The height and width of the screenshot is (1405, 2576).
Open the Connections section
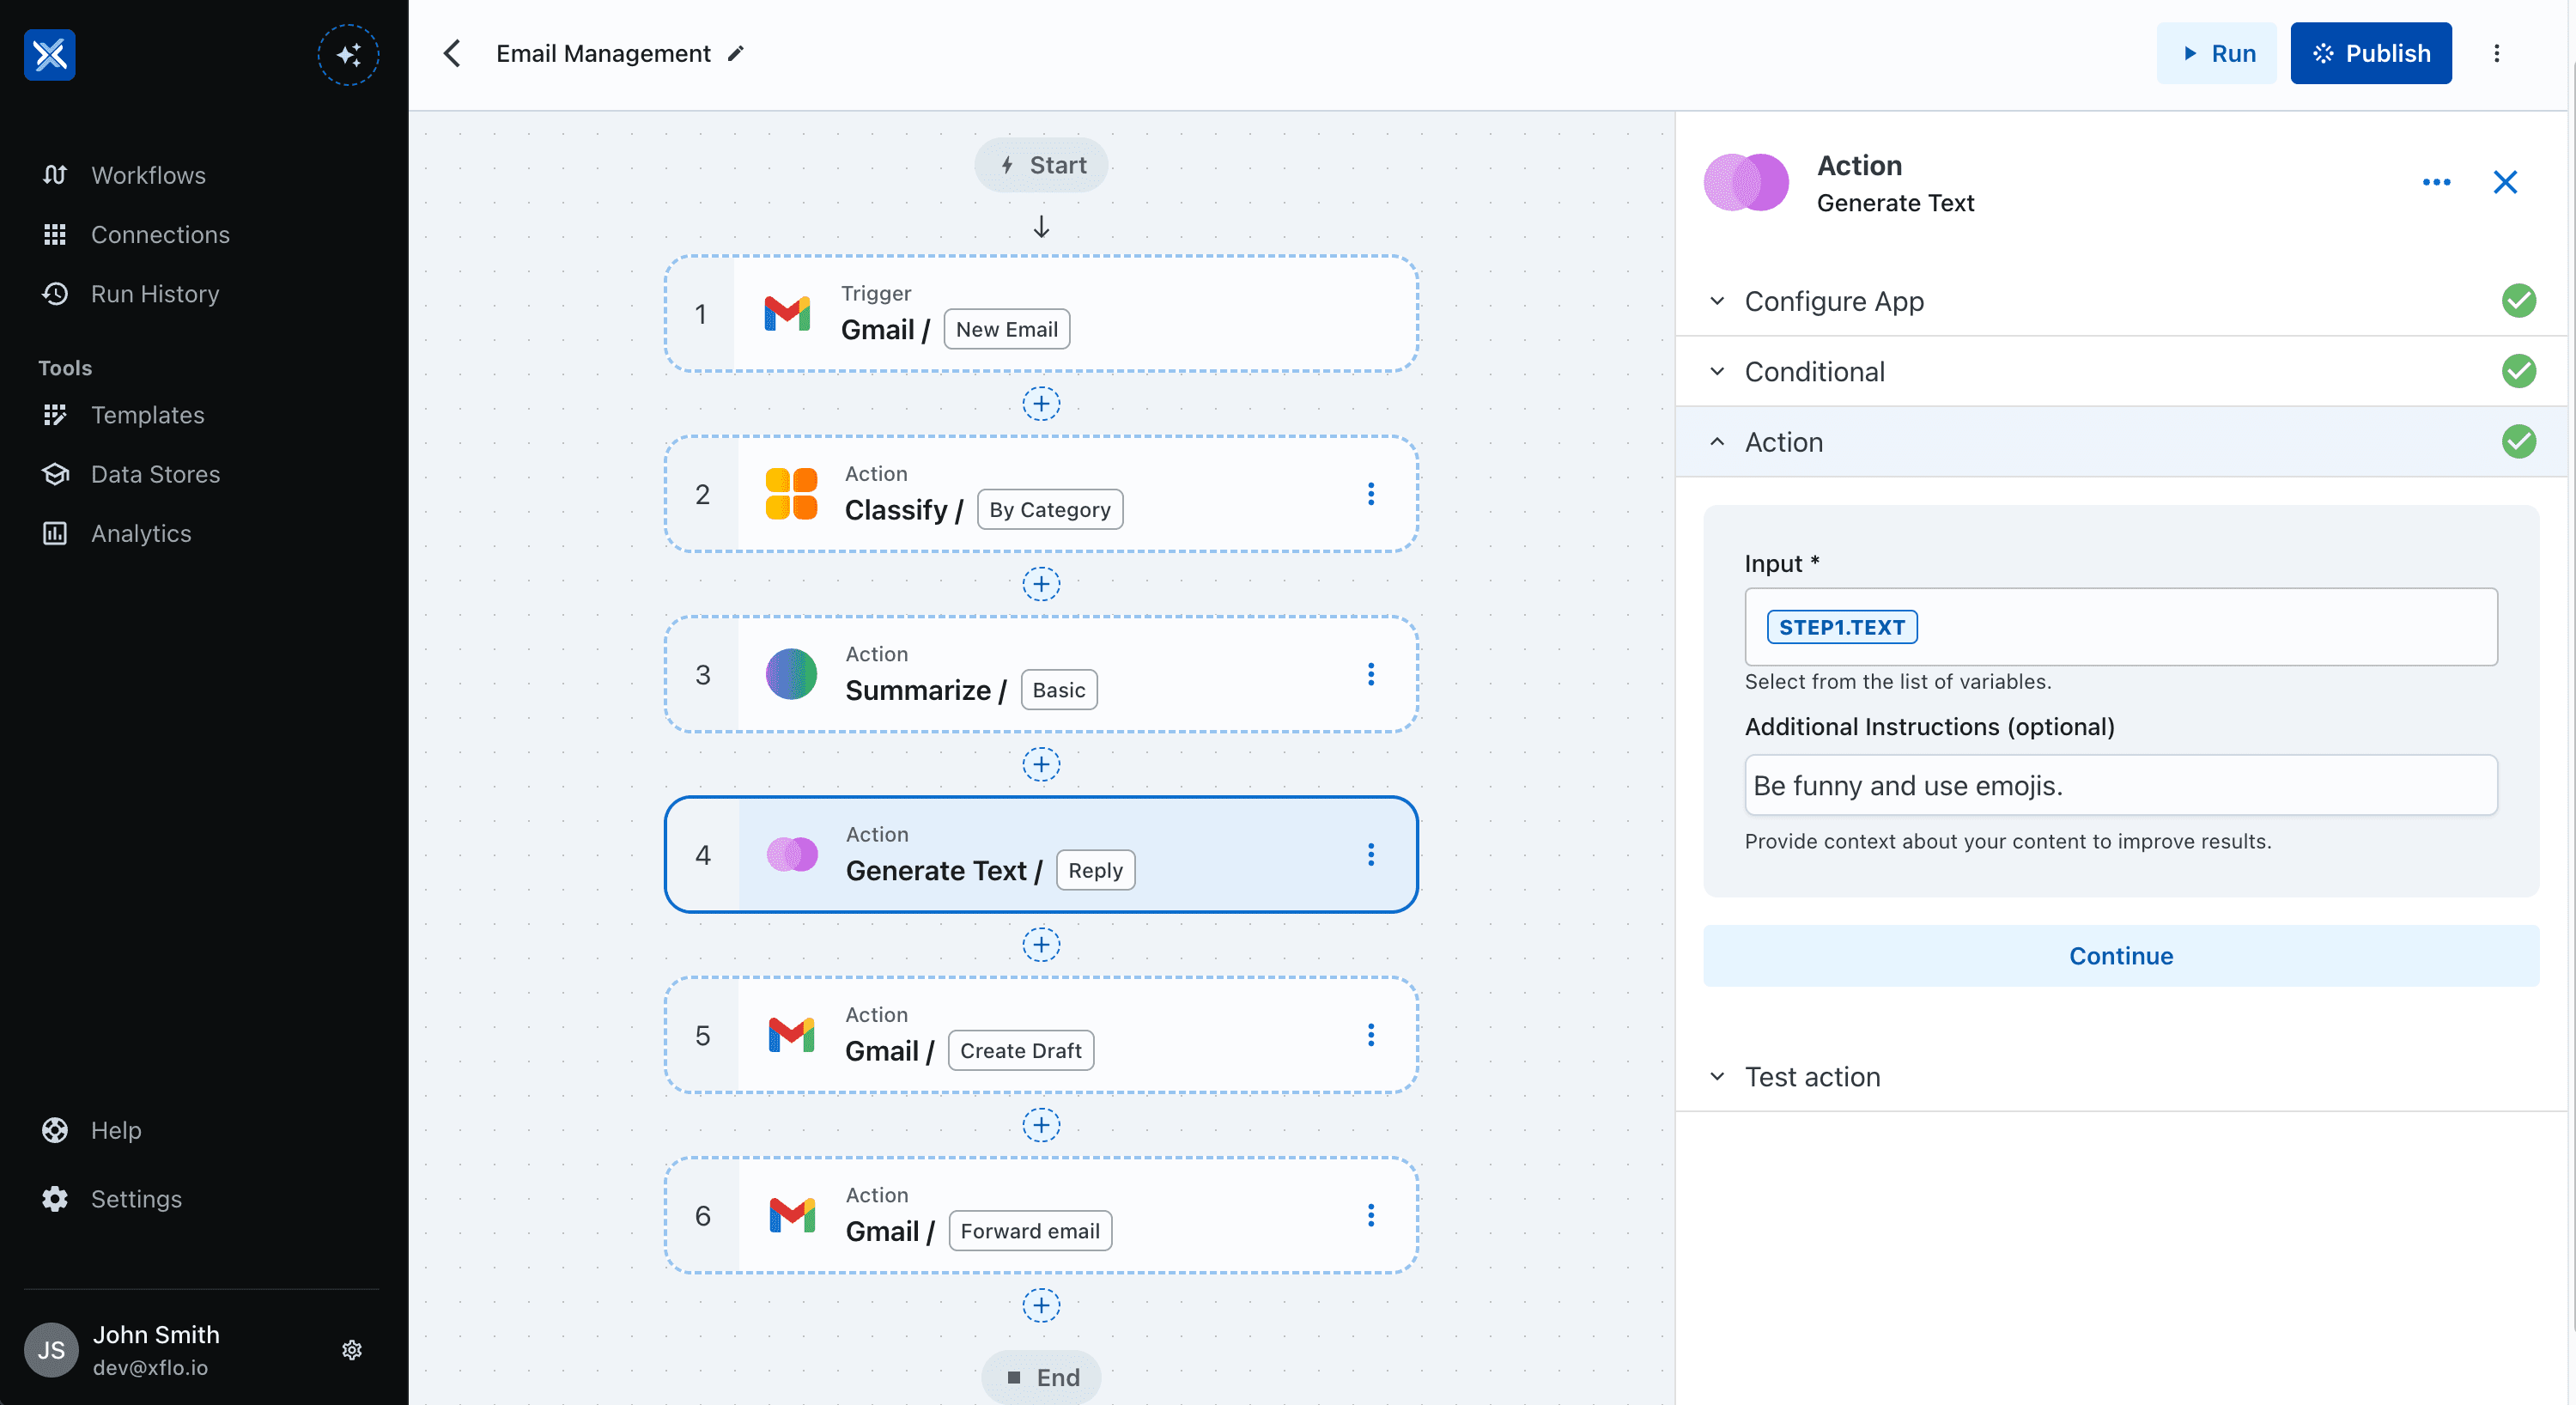160,234
